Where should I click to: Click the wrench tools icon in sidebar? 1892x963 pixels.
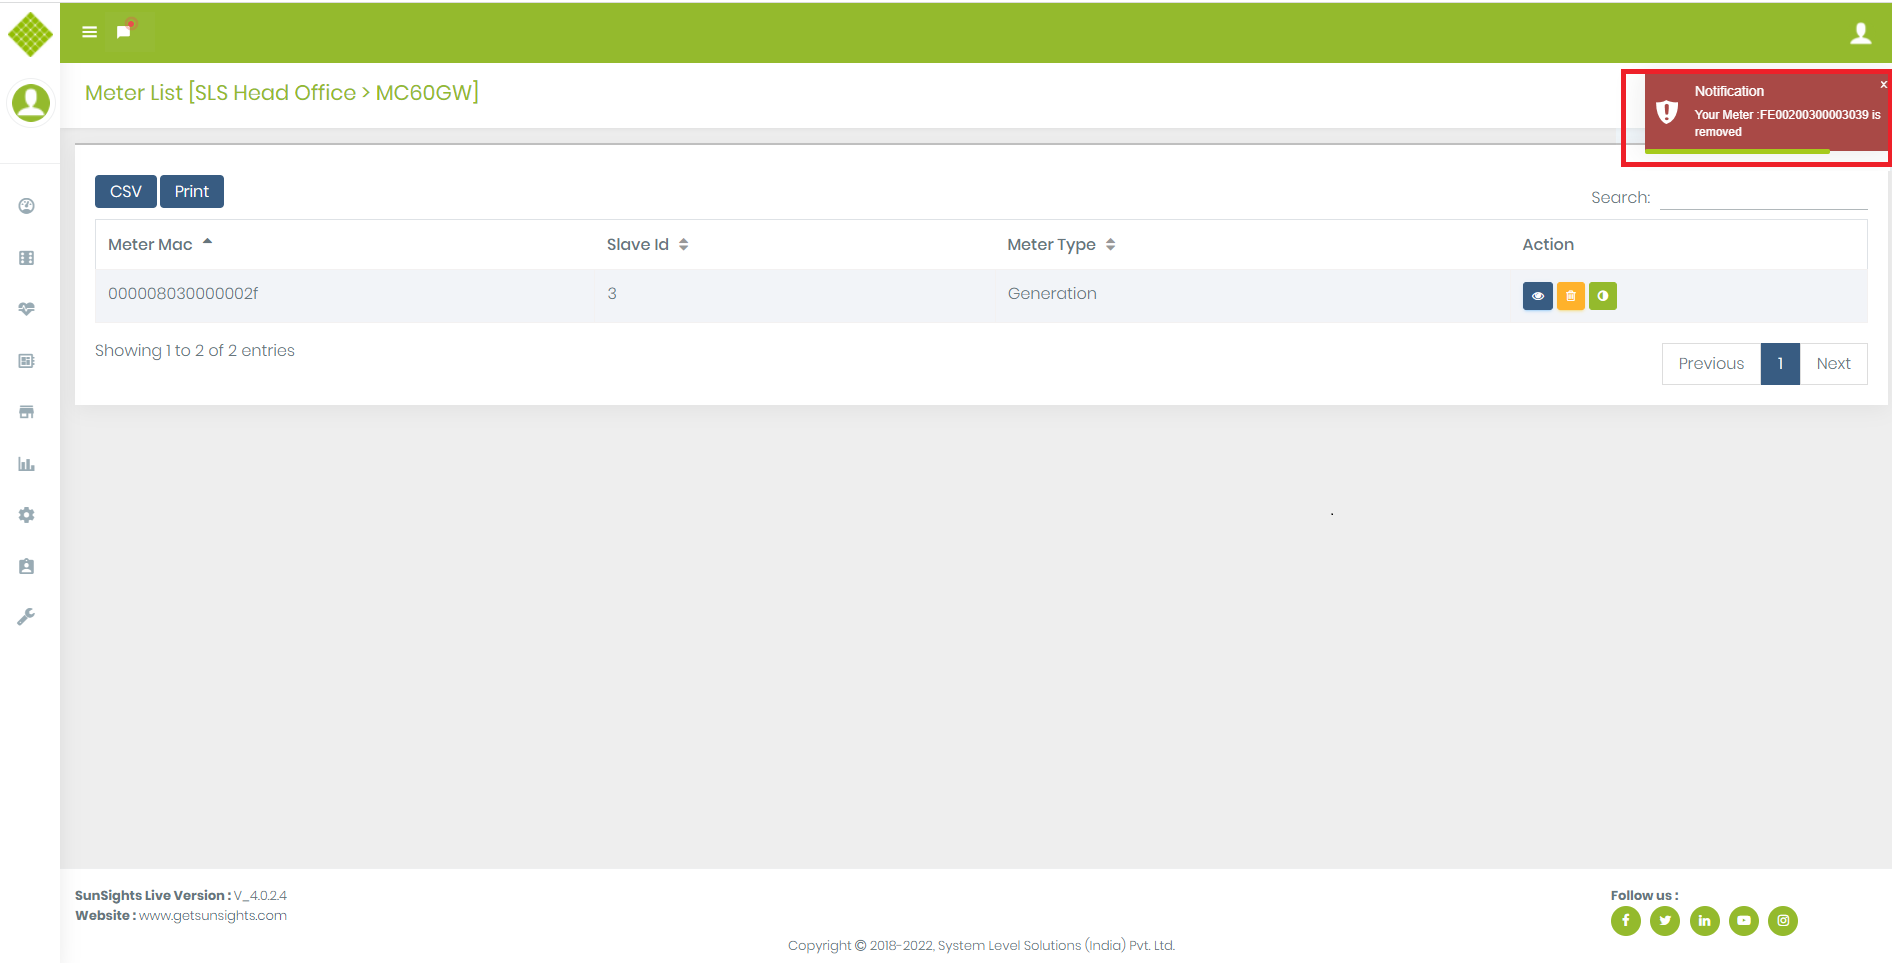coord(27,617)
